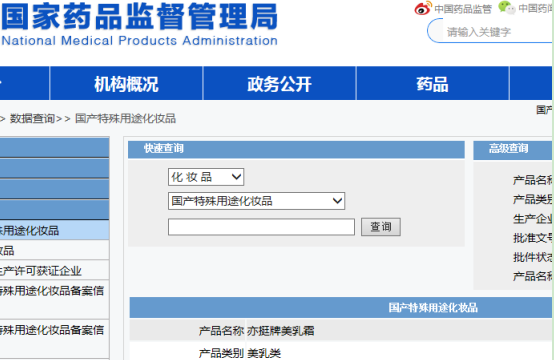Select 生产许可获证企业 sidebar item

tap(54, 271)
